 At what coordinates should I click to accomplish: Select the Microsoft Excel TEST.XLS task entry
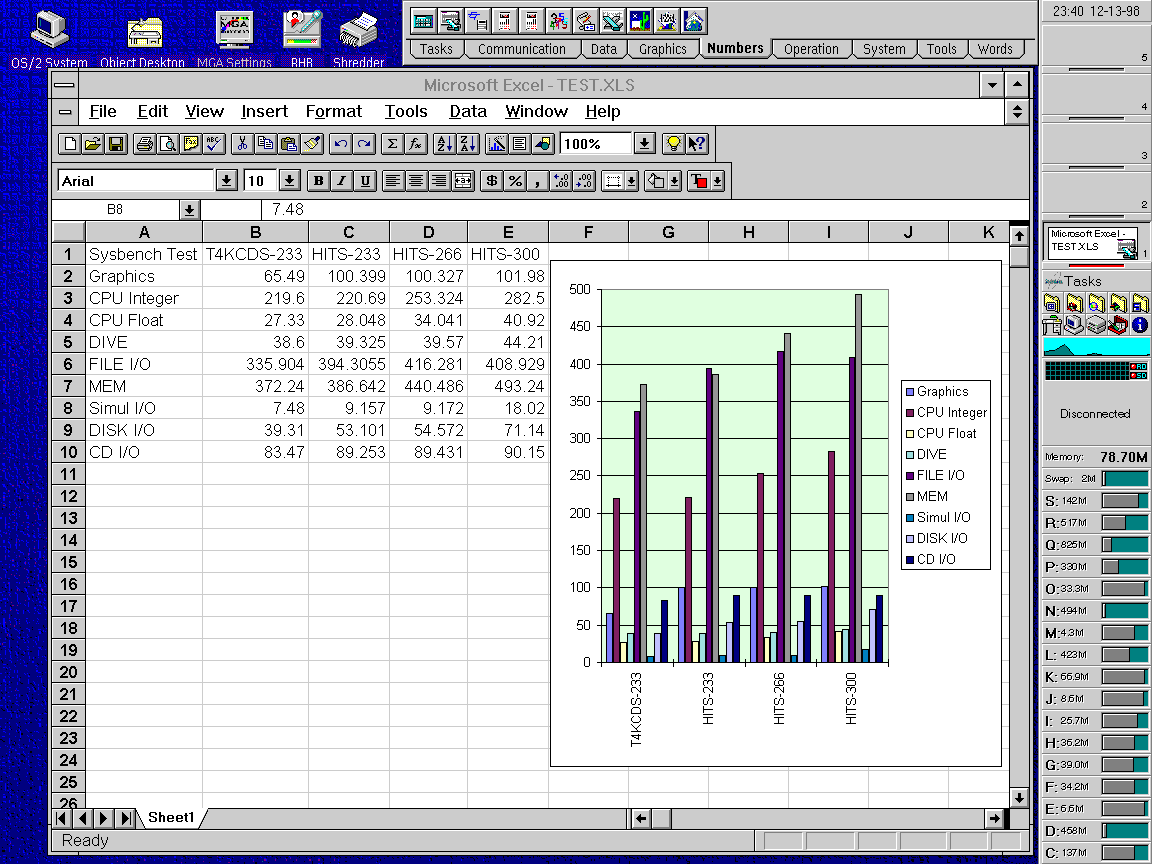click(x=1092, y=242)
